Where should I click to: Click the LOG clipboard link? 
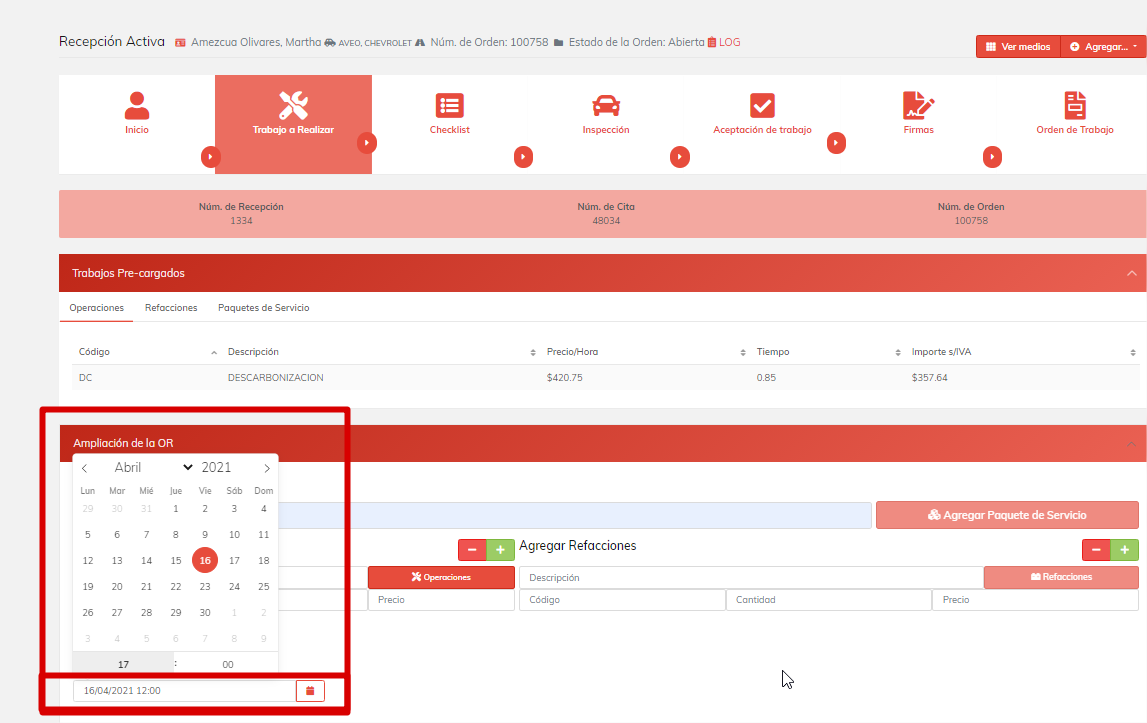[x=724, y=43]
